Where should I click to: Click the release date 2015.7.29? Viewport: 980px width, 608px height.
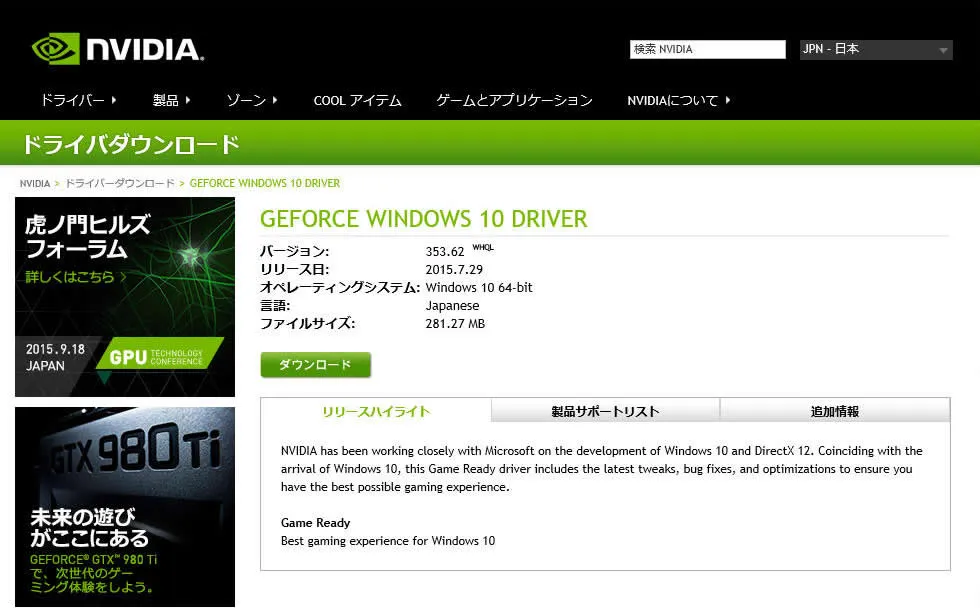(x=454, y=269)
